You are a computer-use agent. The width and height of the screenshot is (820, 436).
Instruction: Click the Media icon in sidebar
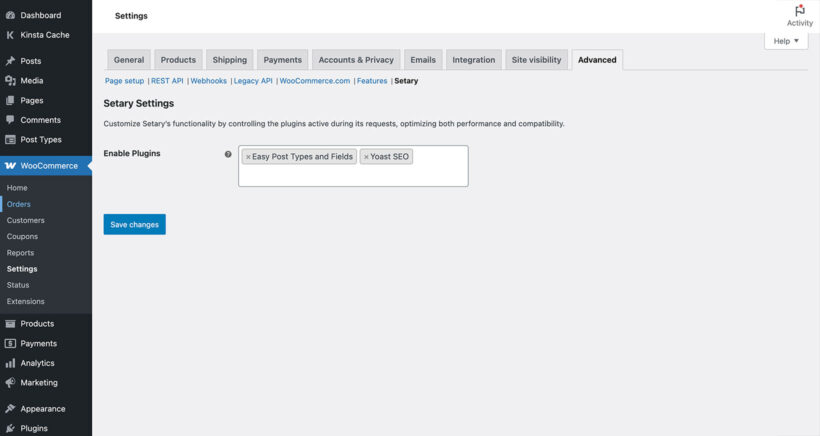10,81
